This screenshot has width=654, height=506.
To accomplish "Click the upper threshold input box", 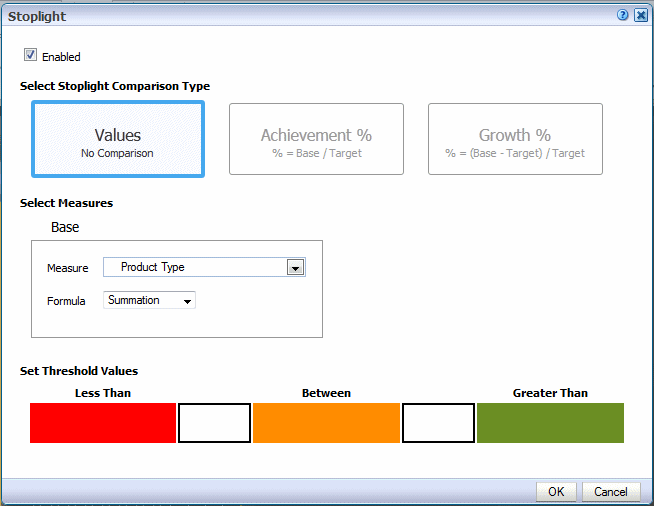I will tap(438, 423).
